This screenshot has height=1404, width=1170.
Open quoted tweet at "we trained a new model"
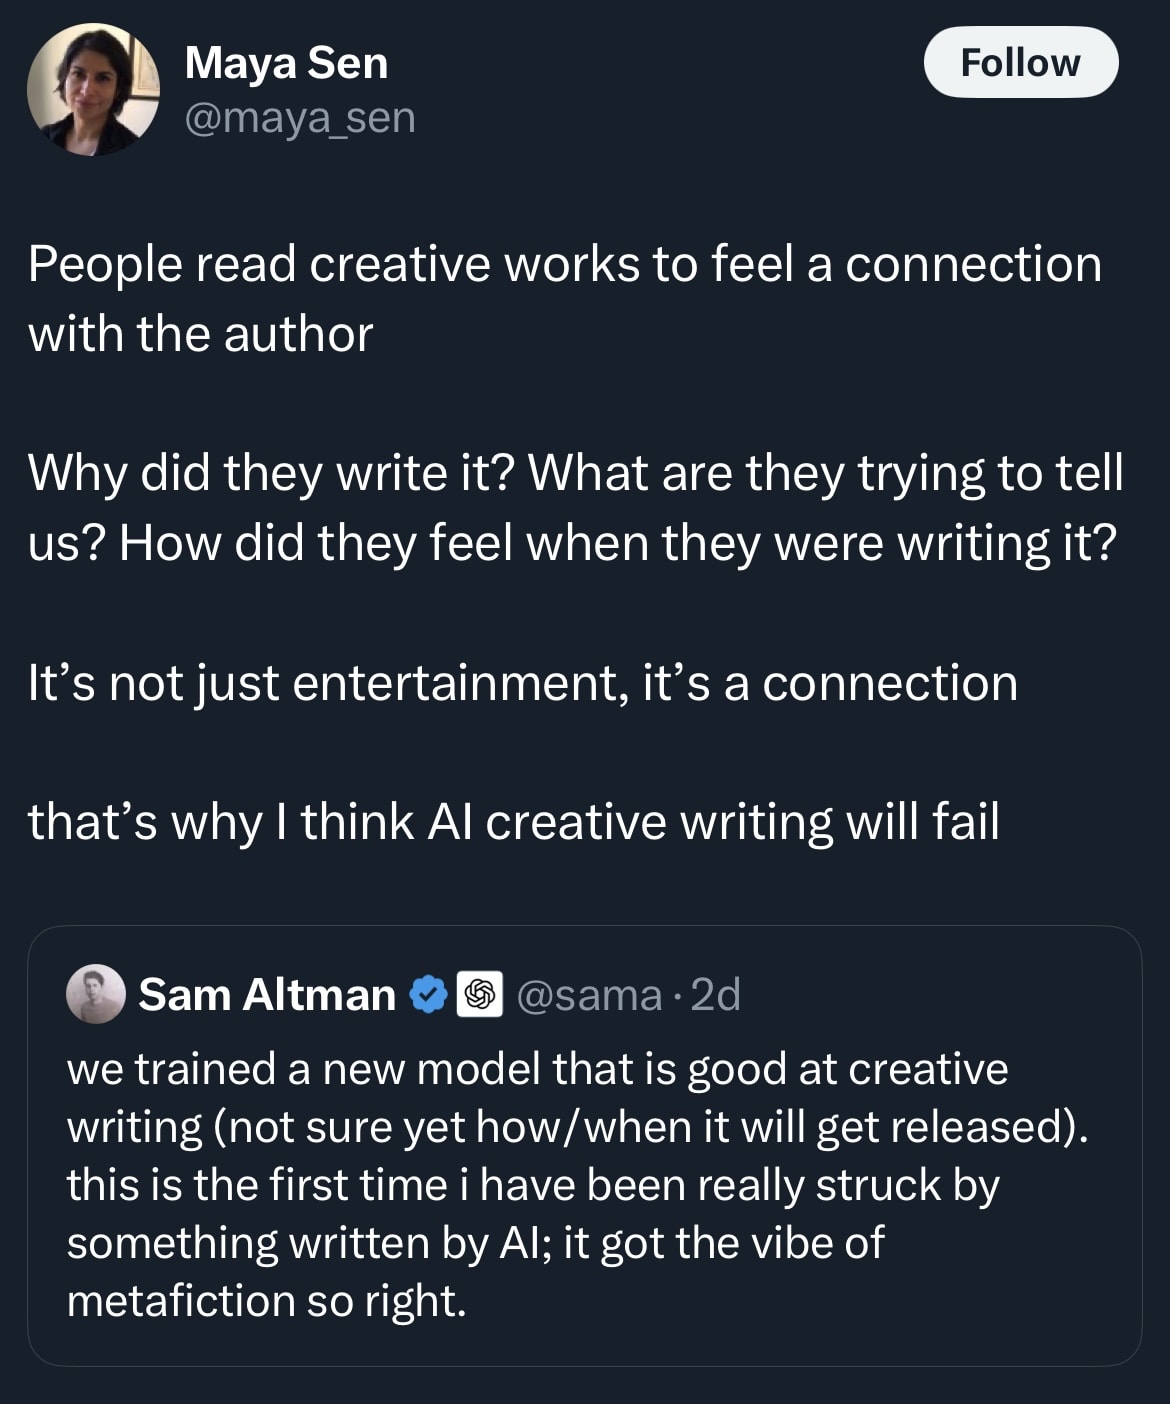(x=536, y=1069)
